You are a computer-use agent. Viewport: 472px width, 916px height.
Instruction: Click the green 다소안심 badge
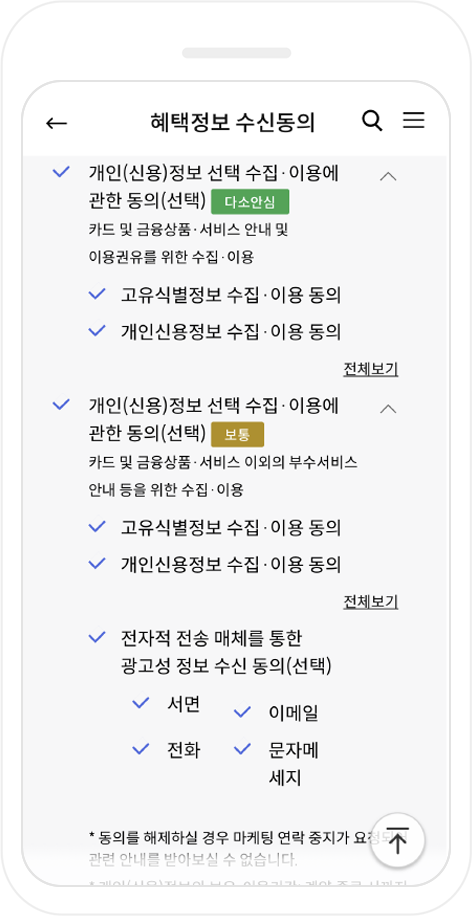point(250,202)
